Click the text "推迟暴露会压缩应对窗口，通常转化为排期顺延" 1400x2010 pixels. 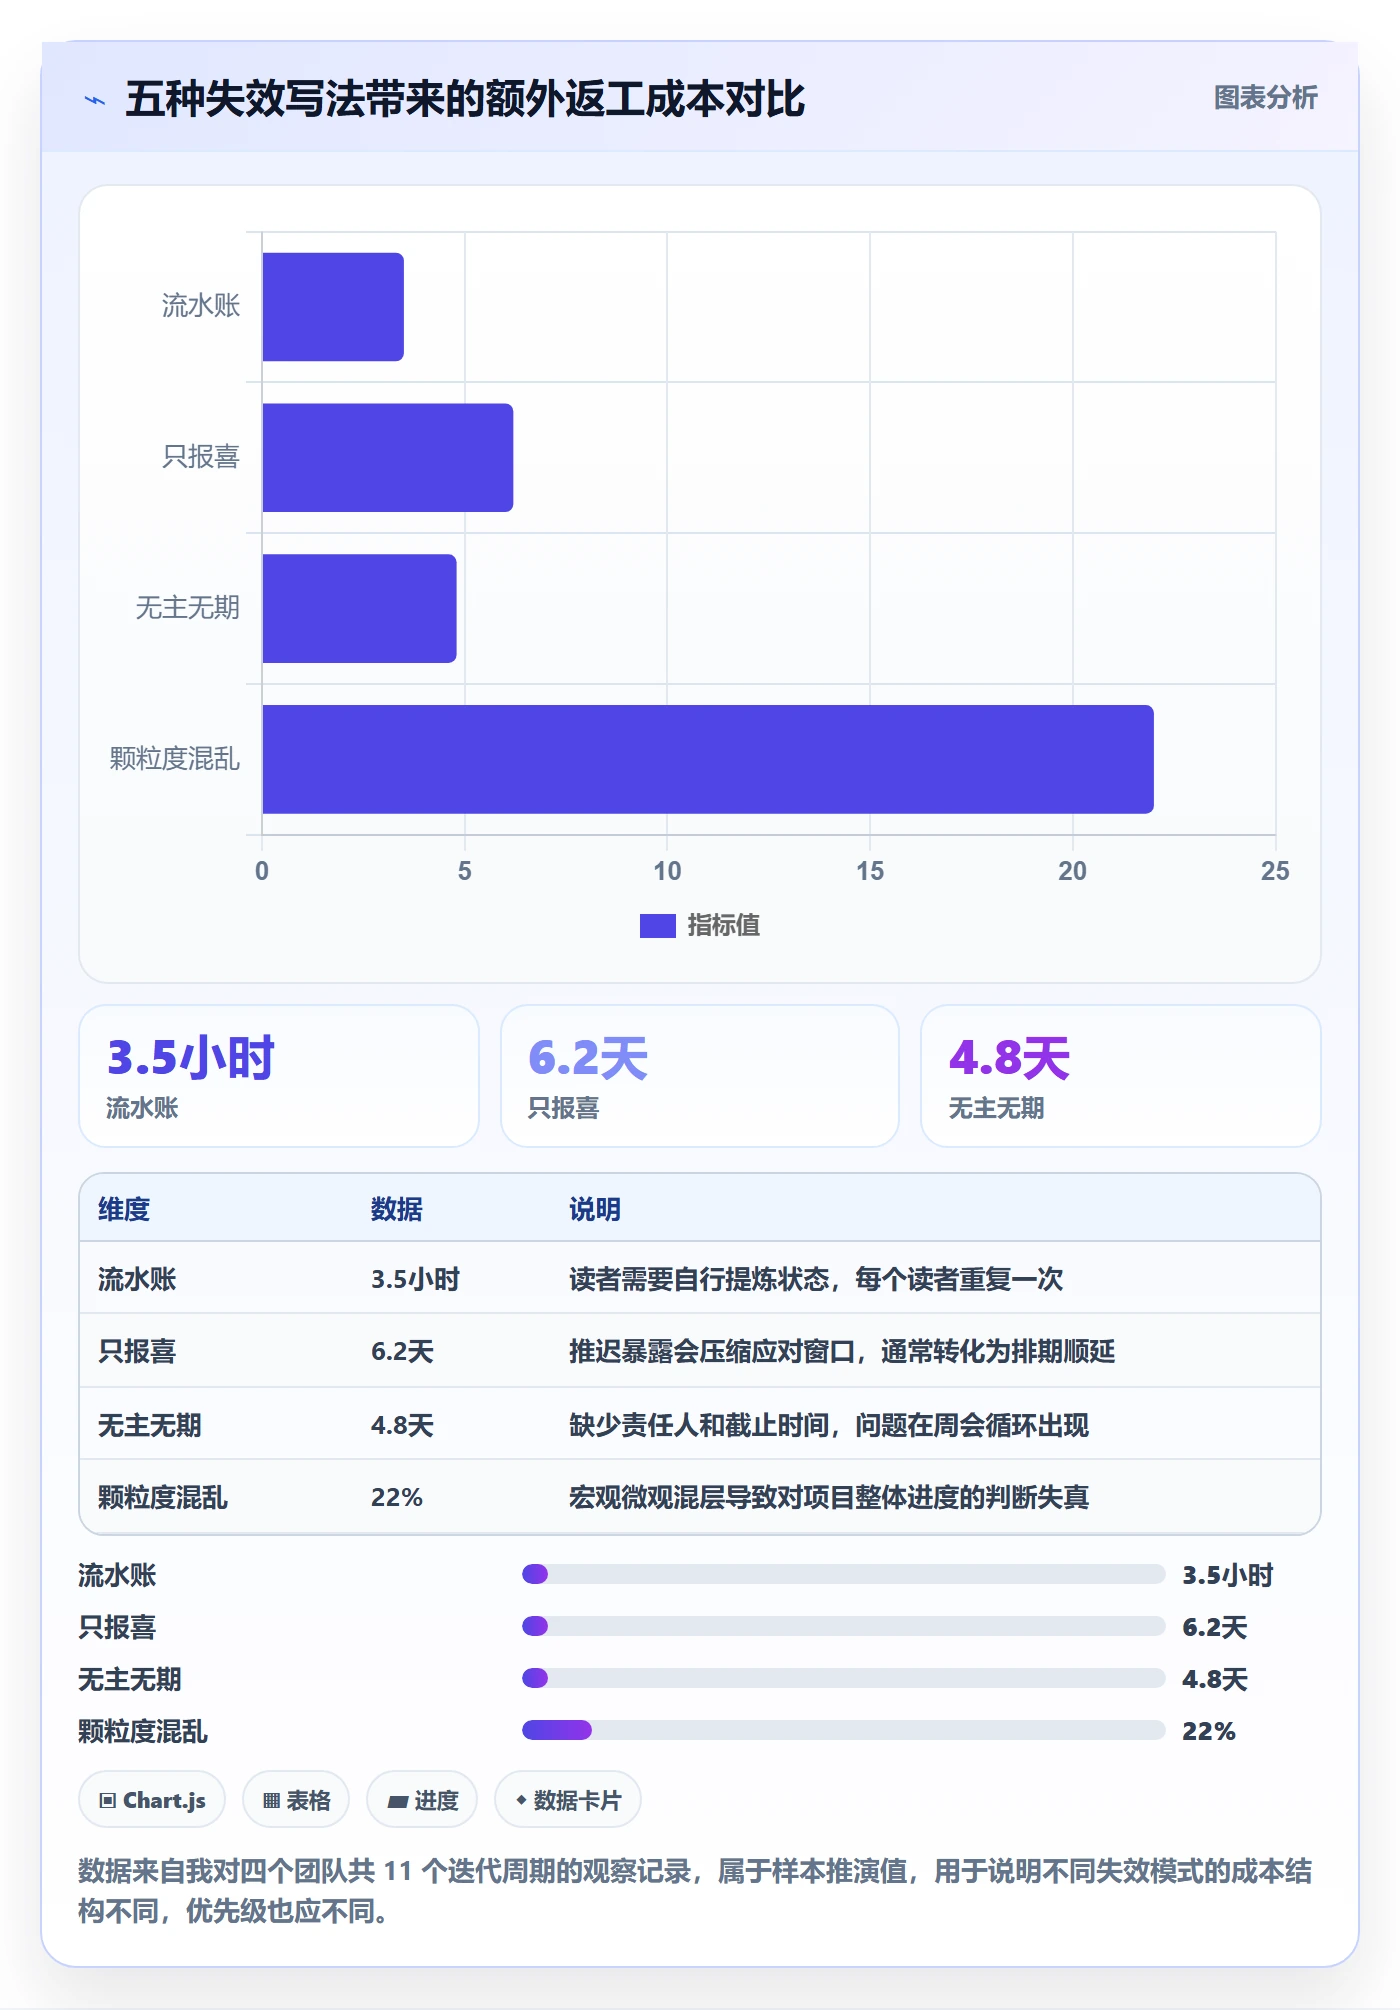(842, 1352)
